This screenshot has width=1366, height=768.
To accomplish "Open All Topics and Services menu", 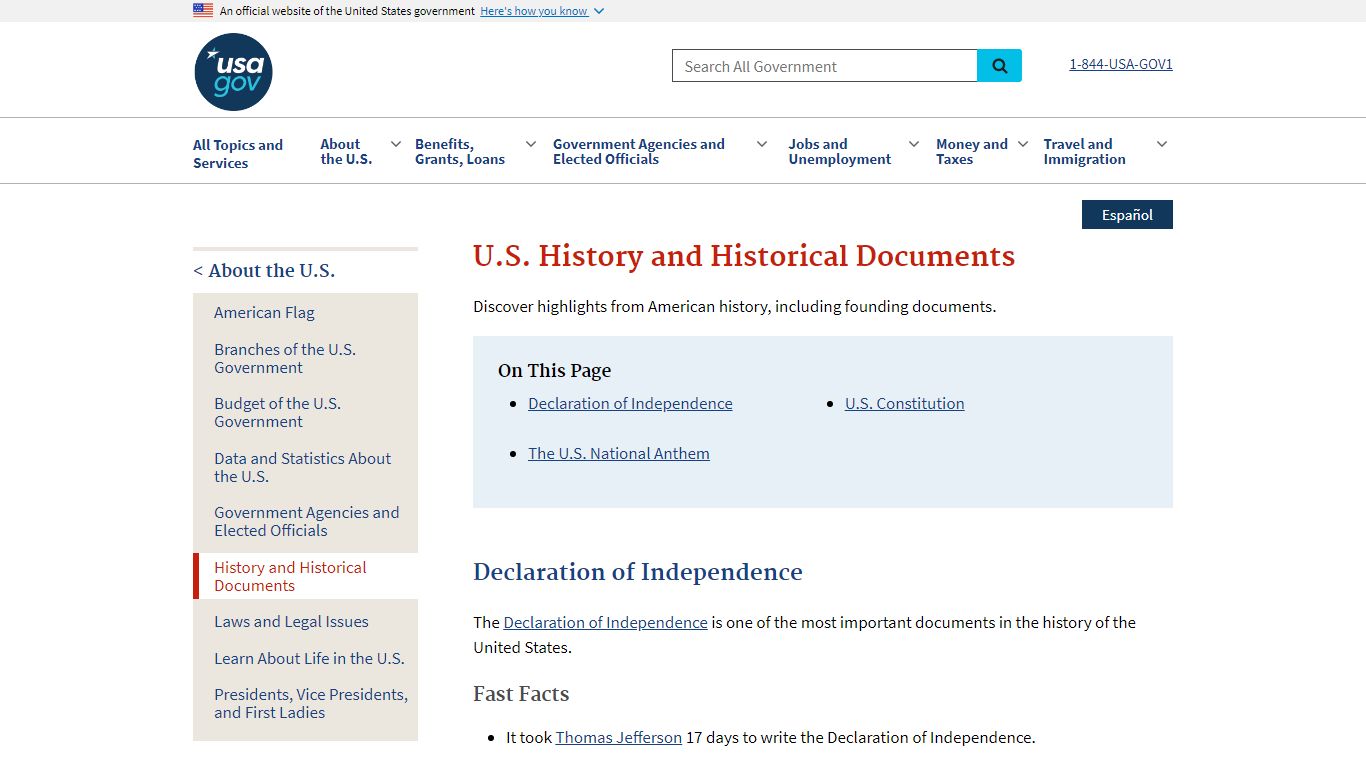I will tap(238, 153).
